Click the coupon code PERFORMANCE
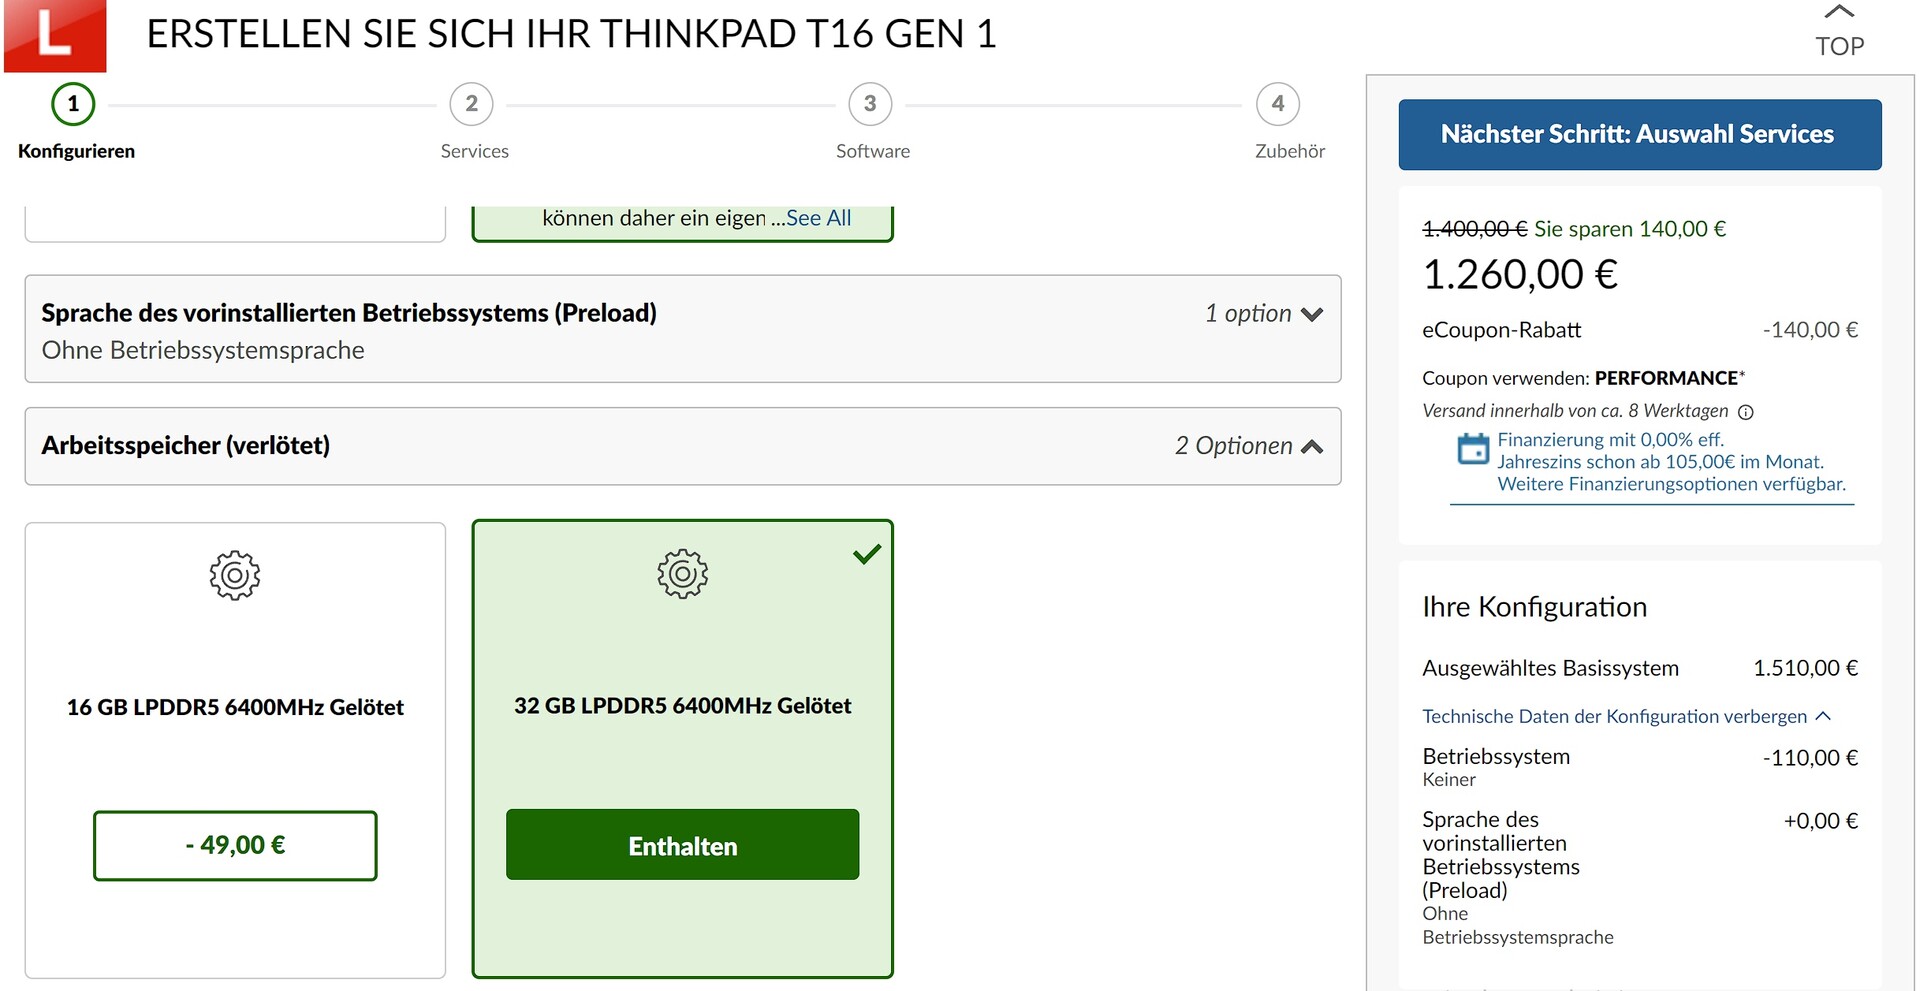 click(x=1666, y=378)
